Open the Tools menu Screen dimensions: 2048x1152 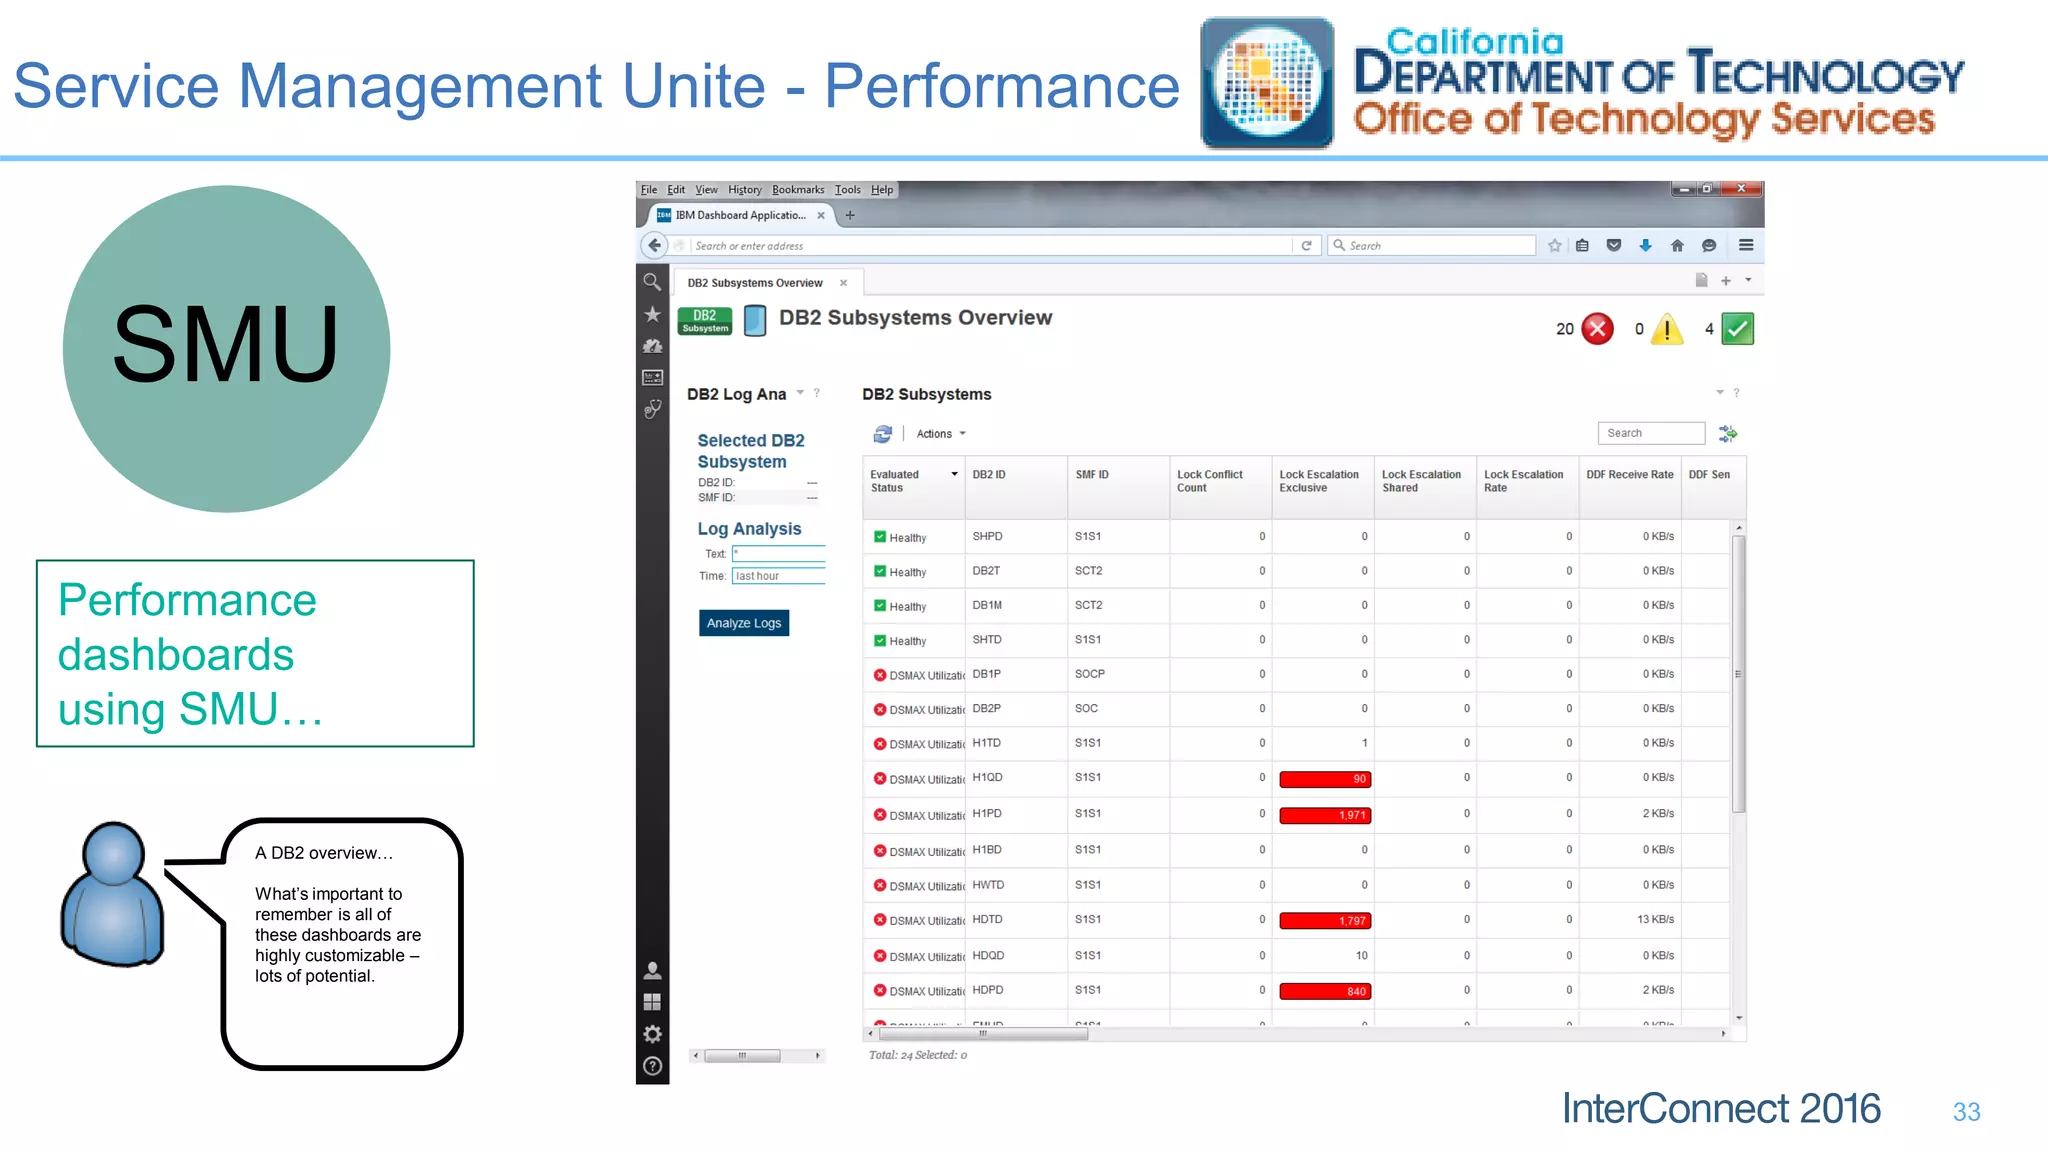click(848, 190)
